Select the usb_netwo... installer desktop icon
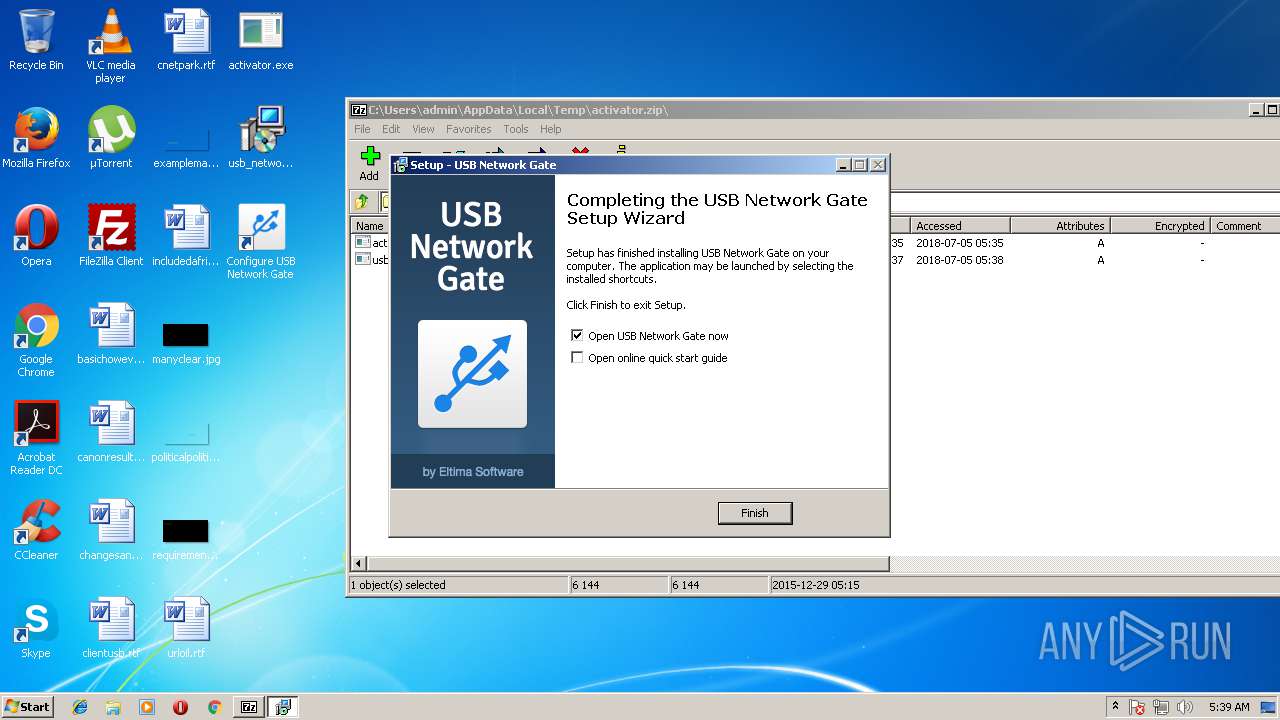Viewport: 1280px width, 720px height. coord(261,138)
